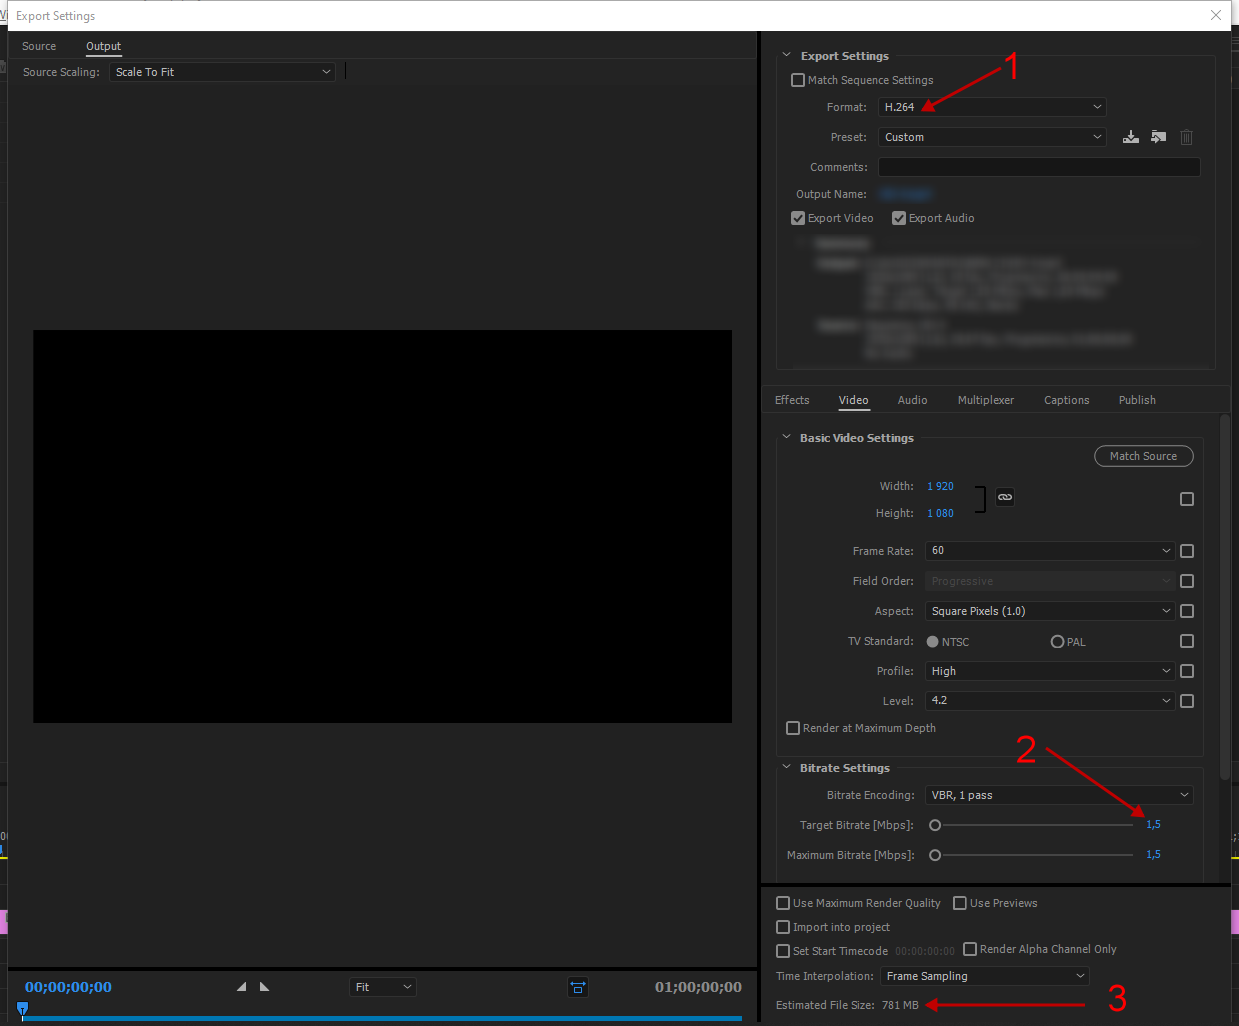Toggle the width-height chain link icon
1239x1026 pixels.
point(1005,497)
